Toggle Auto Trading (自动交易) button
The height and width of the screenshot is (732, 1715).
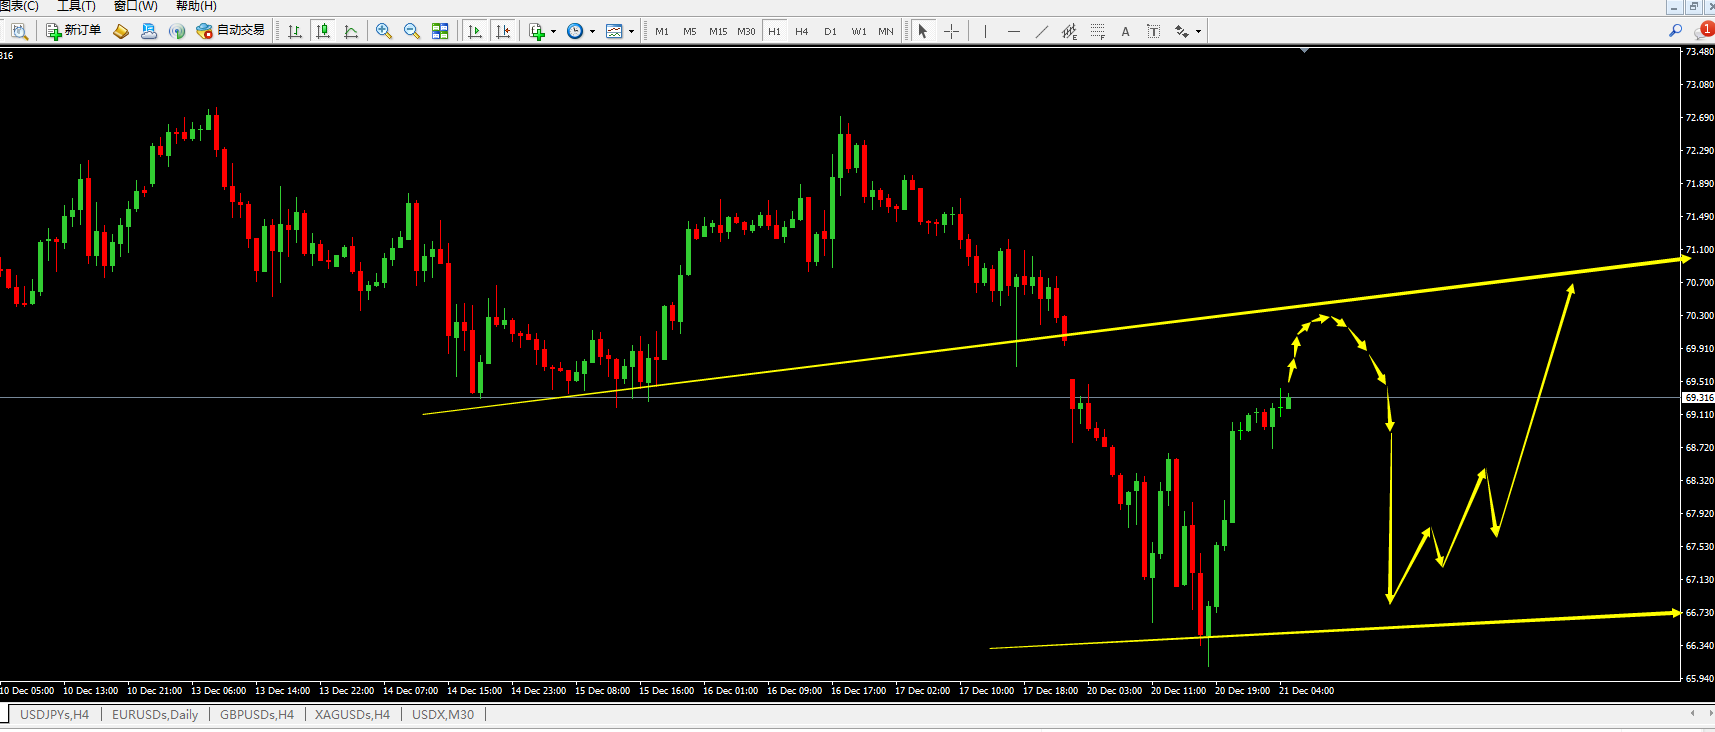[x=231, y=31]
